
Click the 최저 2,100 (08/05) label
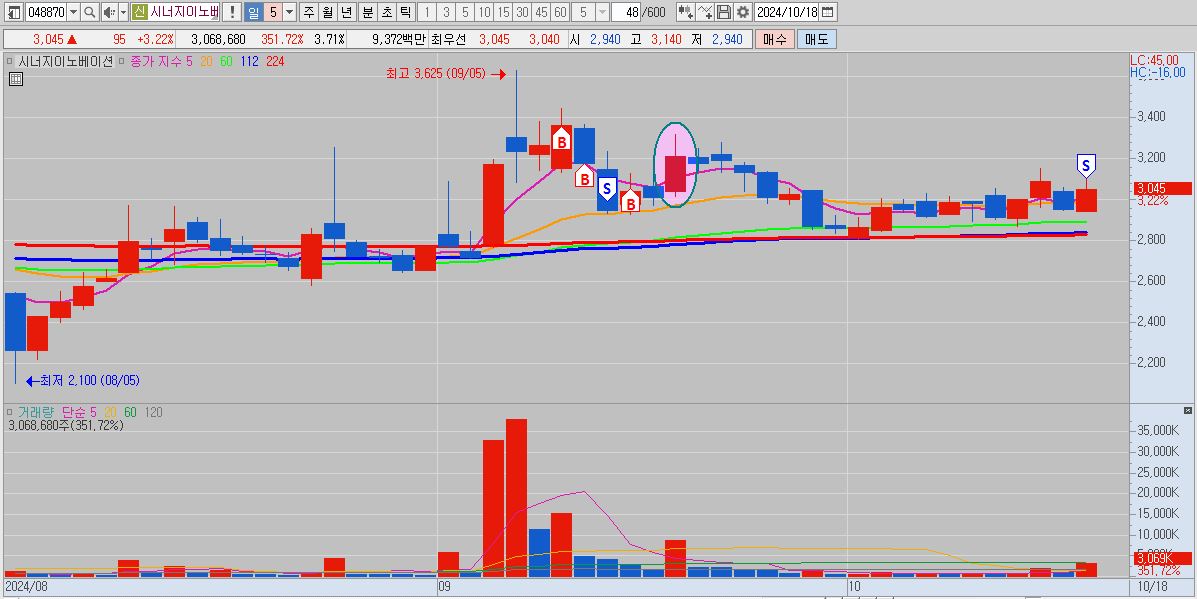90,380
